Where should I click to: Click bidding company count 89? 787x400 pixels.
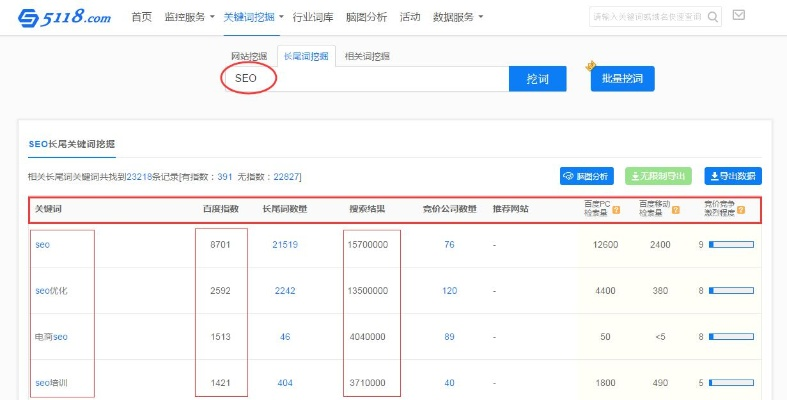point(449,337)
